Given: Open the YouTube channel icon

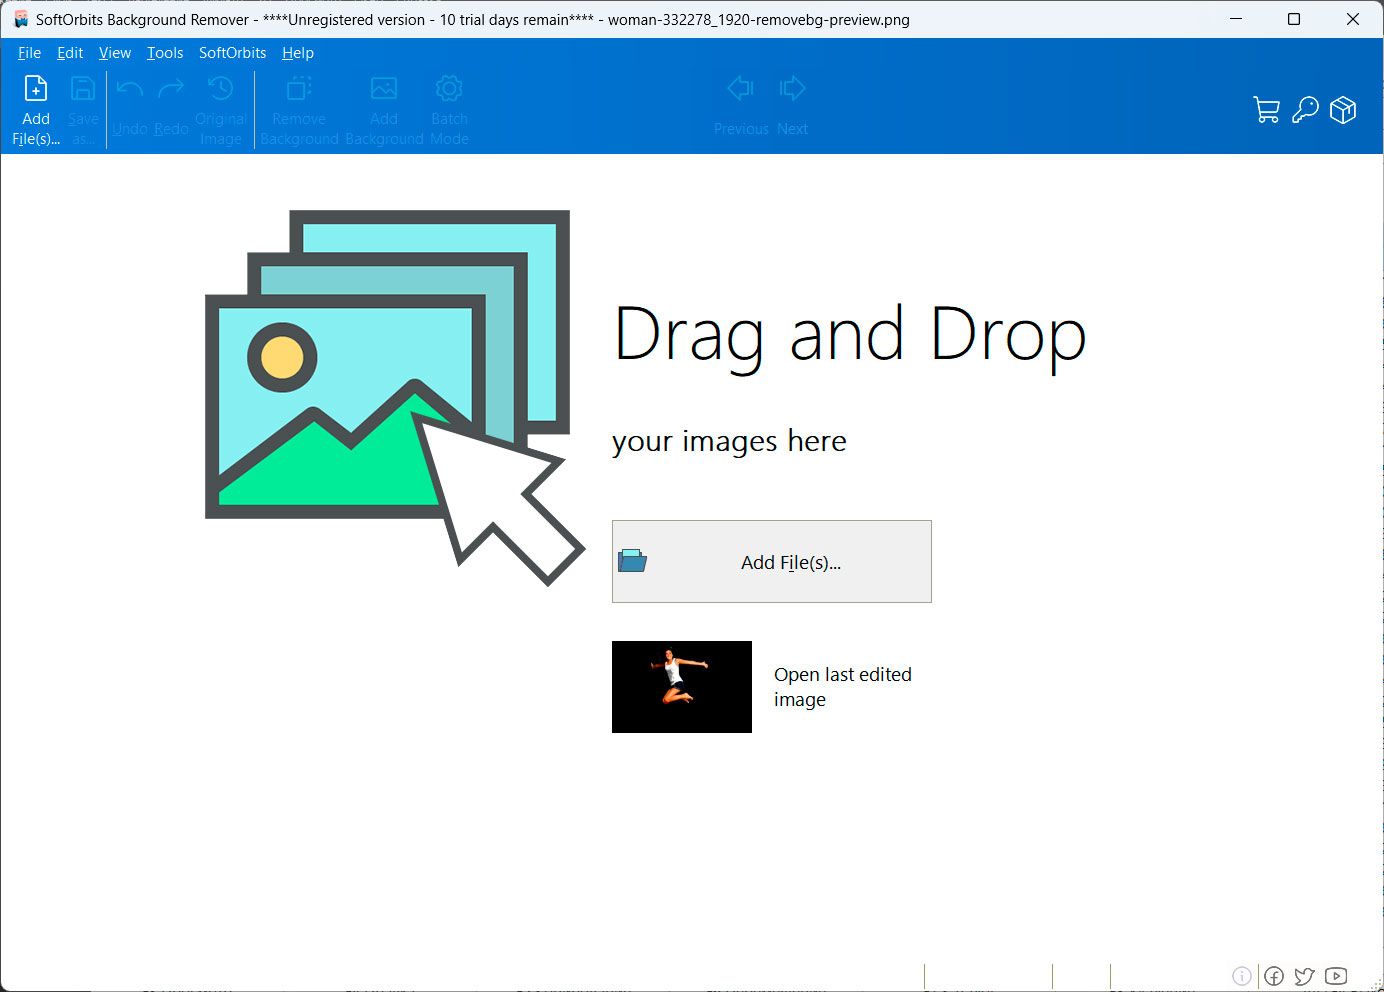Looking at the screenshot, I should pyautogui.click(x=1335, y=976).
